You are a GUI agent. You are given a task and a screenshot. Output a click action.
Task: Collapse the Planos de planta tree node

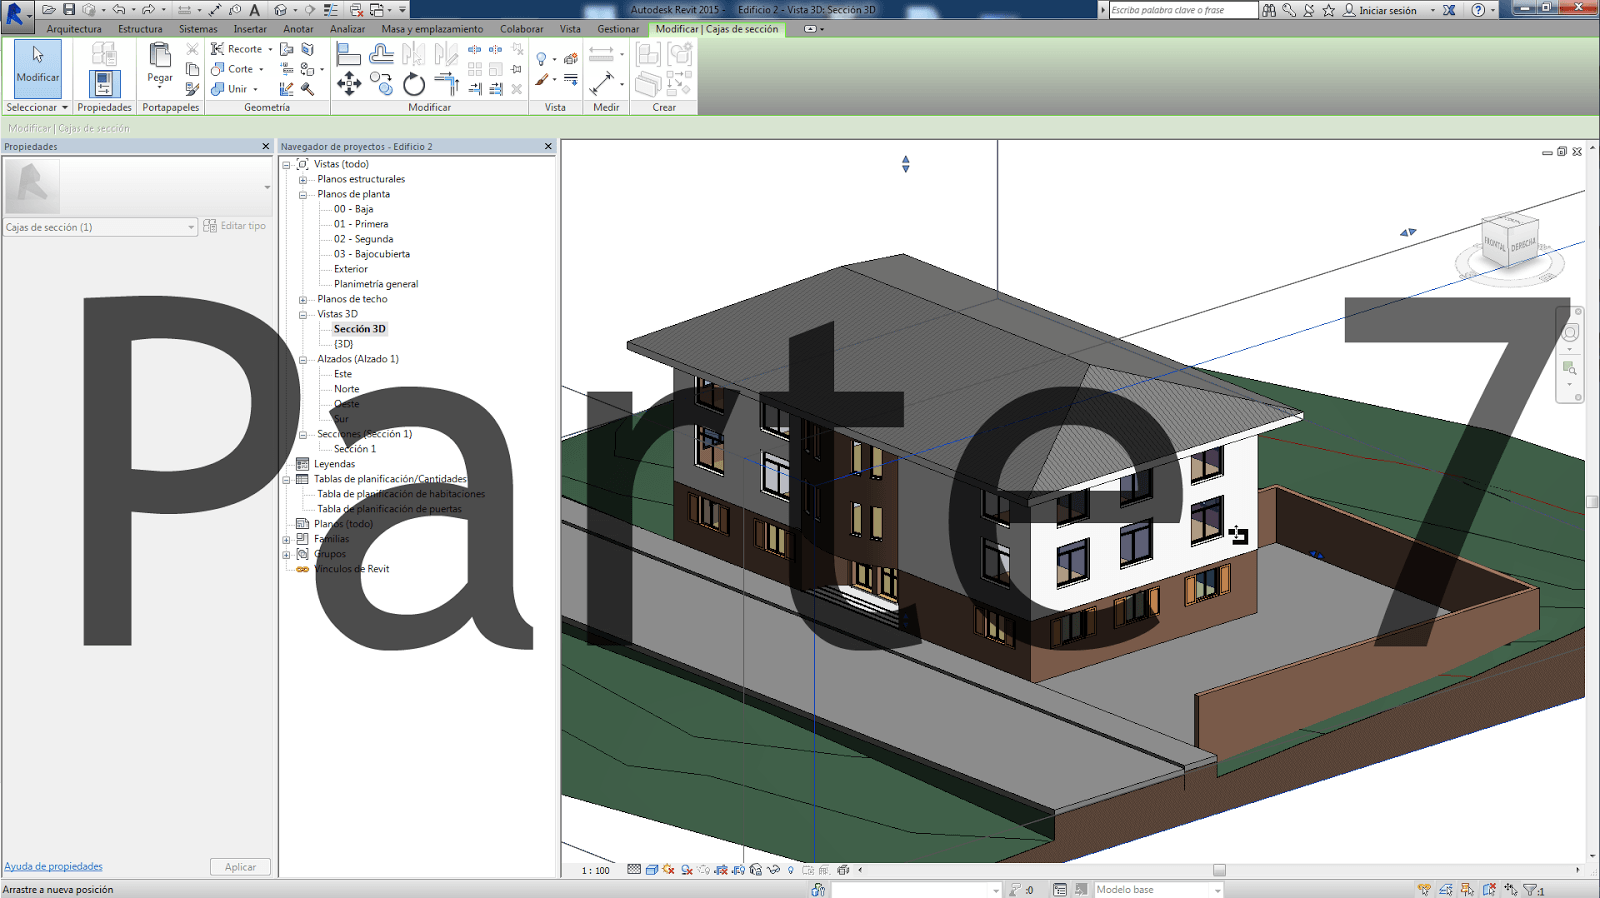click(x=303, y=195)
